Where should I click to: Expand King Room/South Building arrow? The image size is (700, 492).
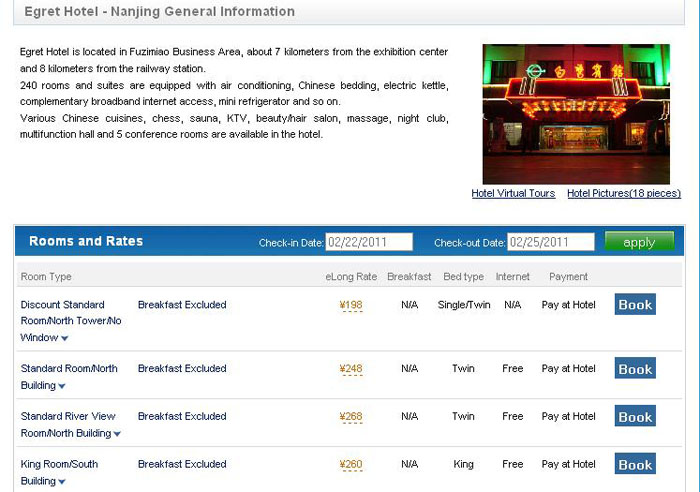click(62, 482)
